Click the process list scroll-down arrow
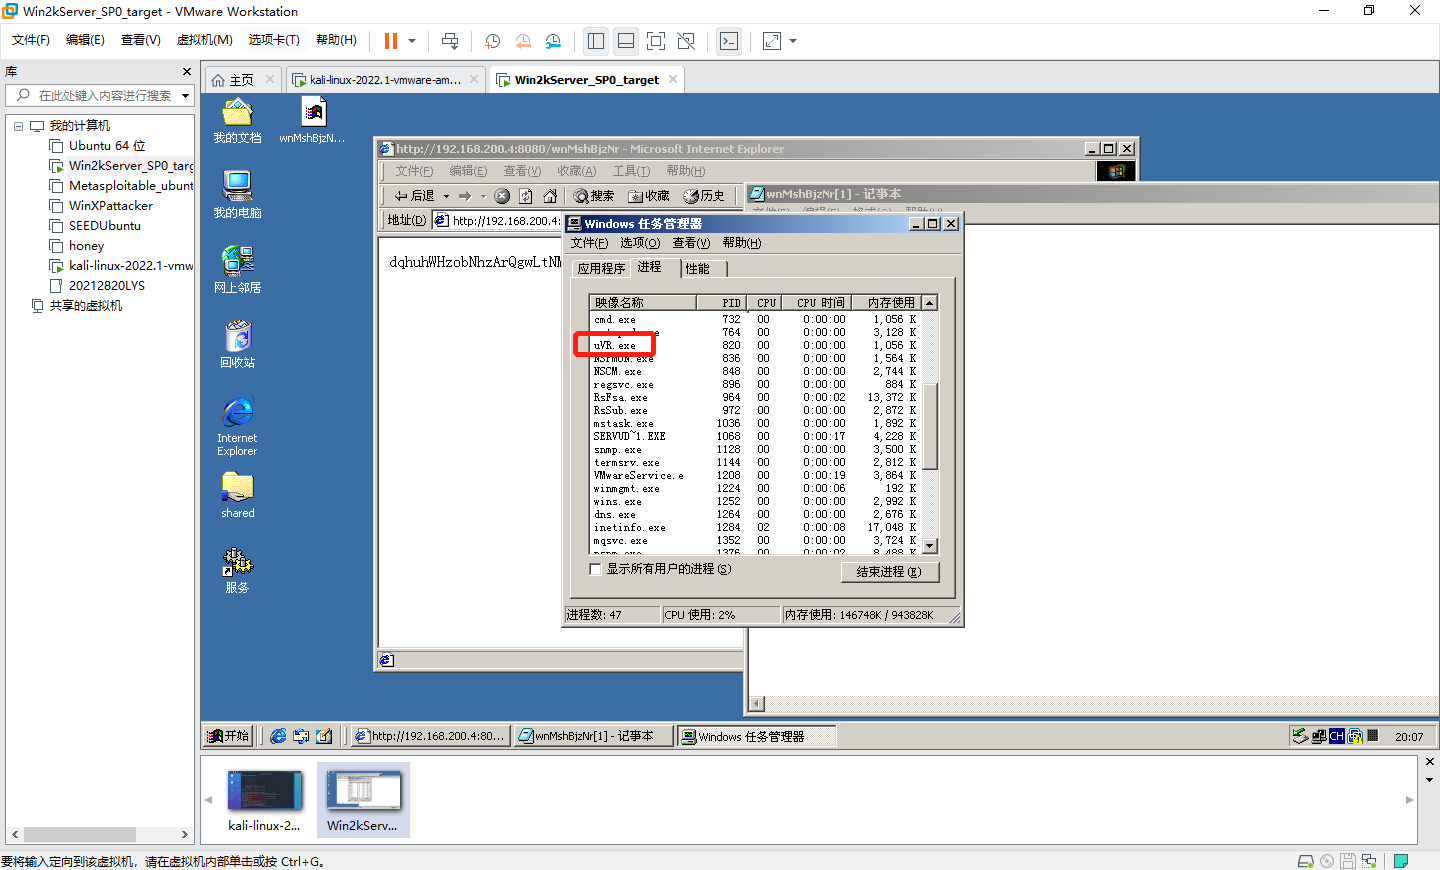The width and height of the screenshot is (1440, 870). point(930,546)
